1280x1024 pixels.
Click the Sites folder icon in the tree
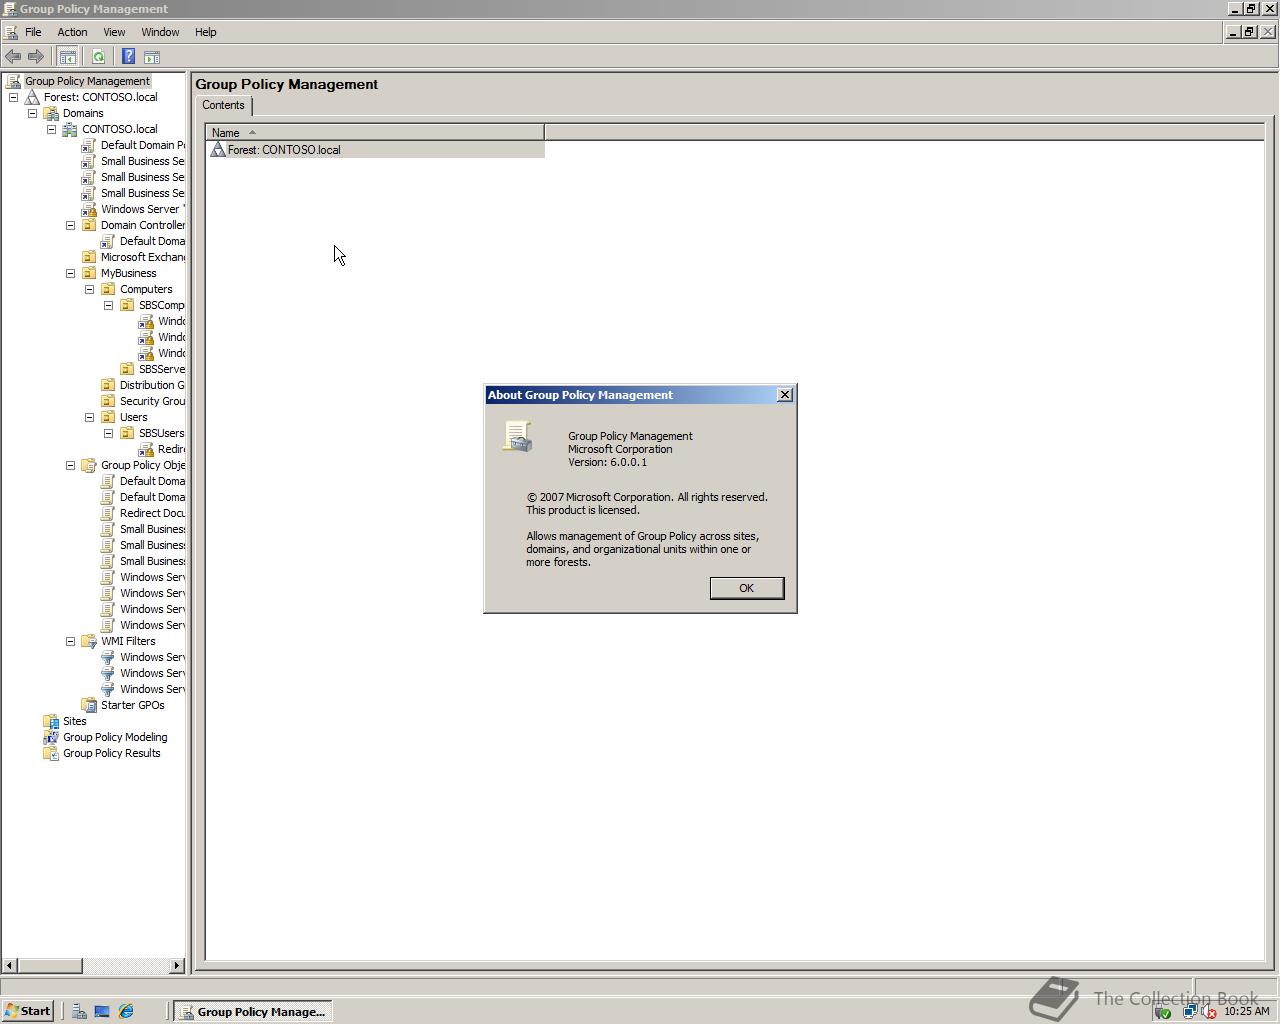pos(51,721)
